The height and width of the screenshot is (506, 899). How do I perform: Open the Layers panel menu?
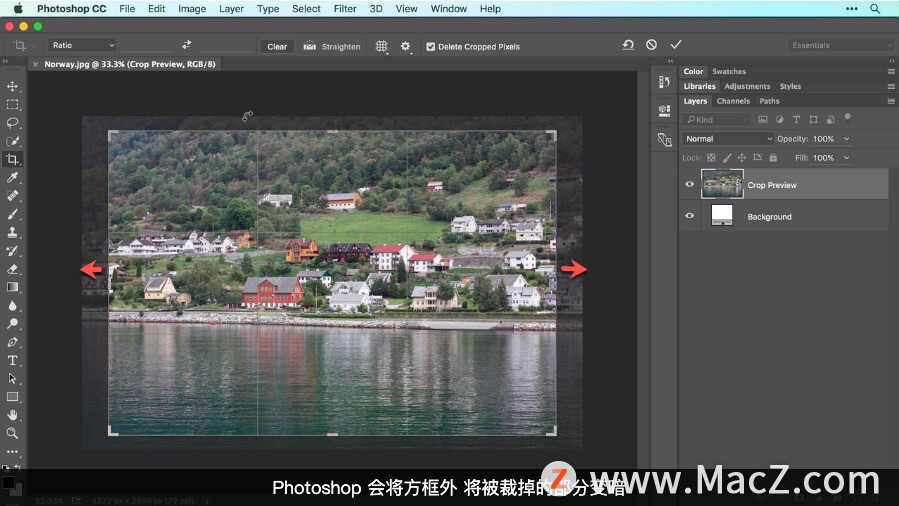click(x=891, y=101)
